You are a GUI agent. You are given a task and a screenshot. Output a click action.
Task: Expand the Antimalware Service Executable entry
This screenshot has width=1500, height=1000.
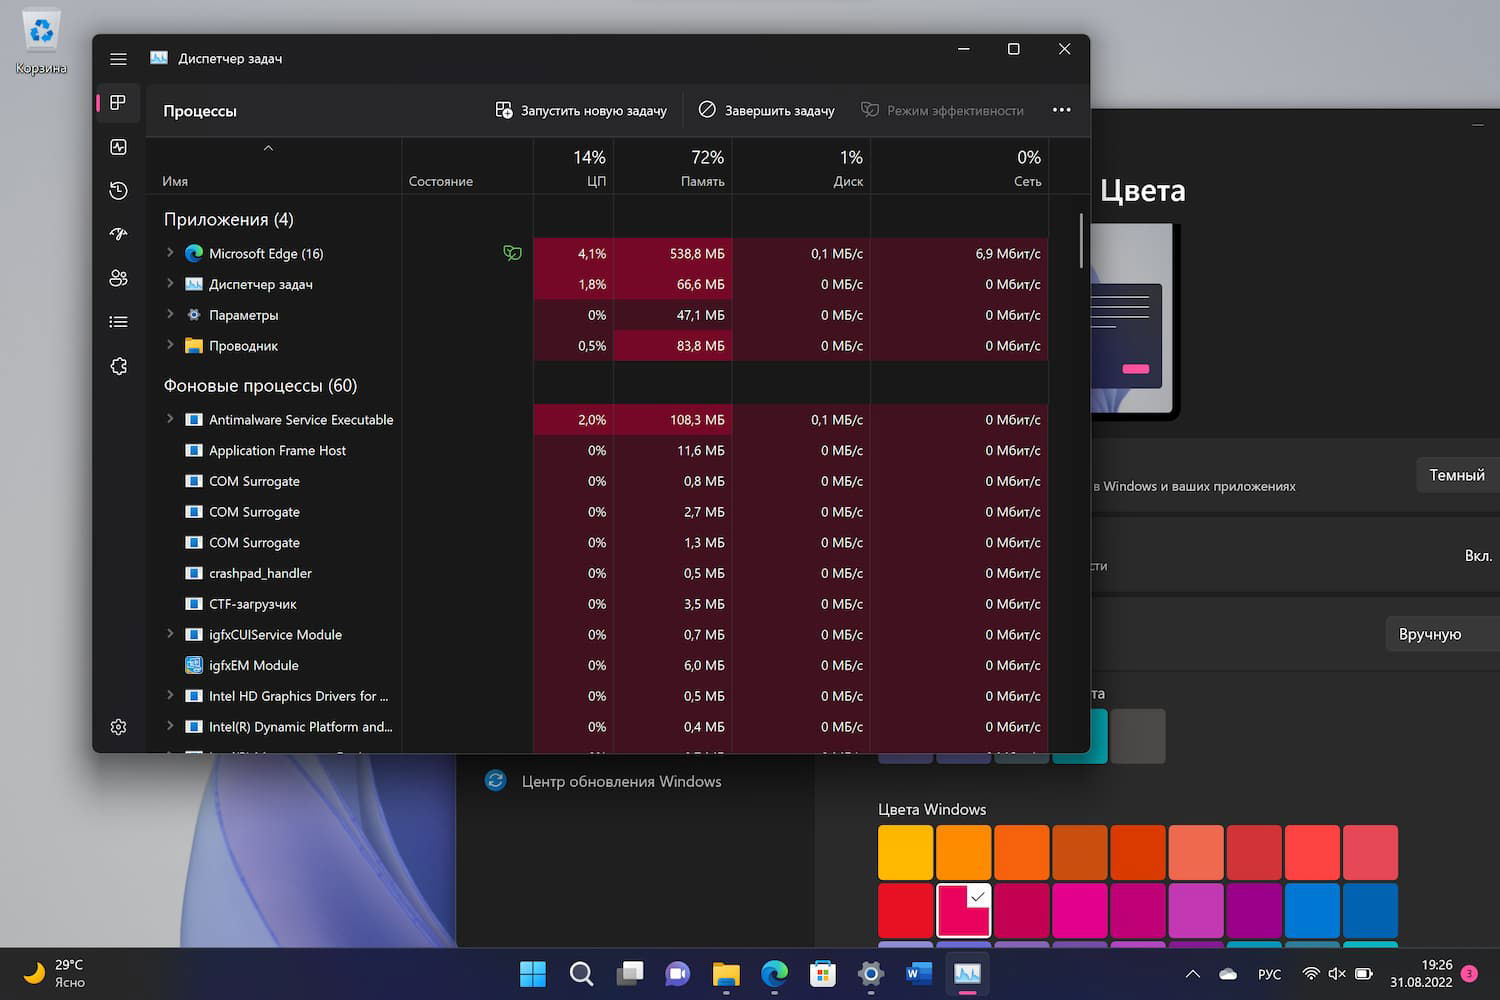tap(170, 419)
